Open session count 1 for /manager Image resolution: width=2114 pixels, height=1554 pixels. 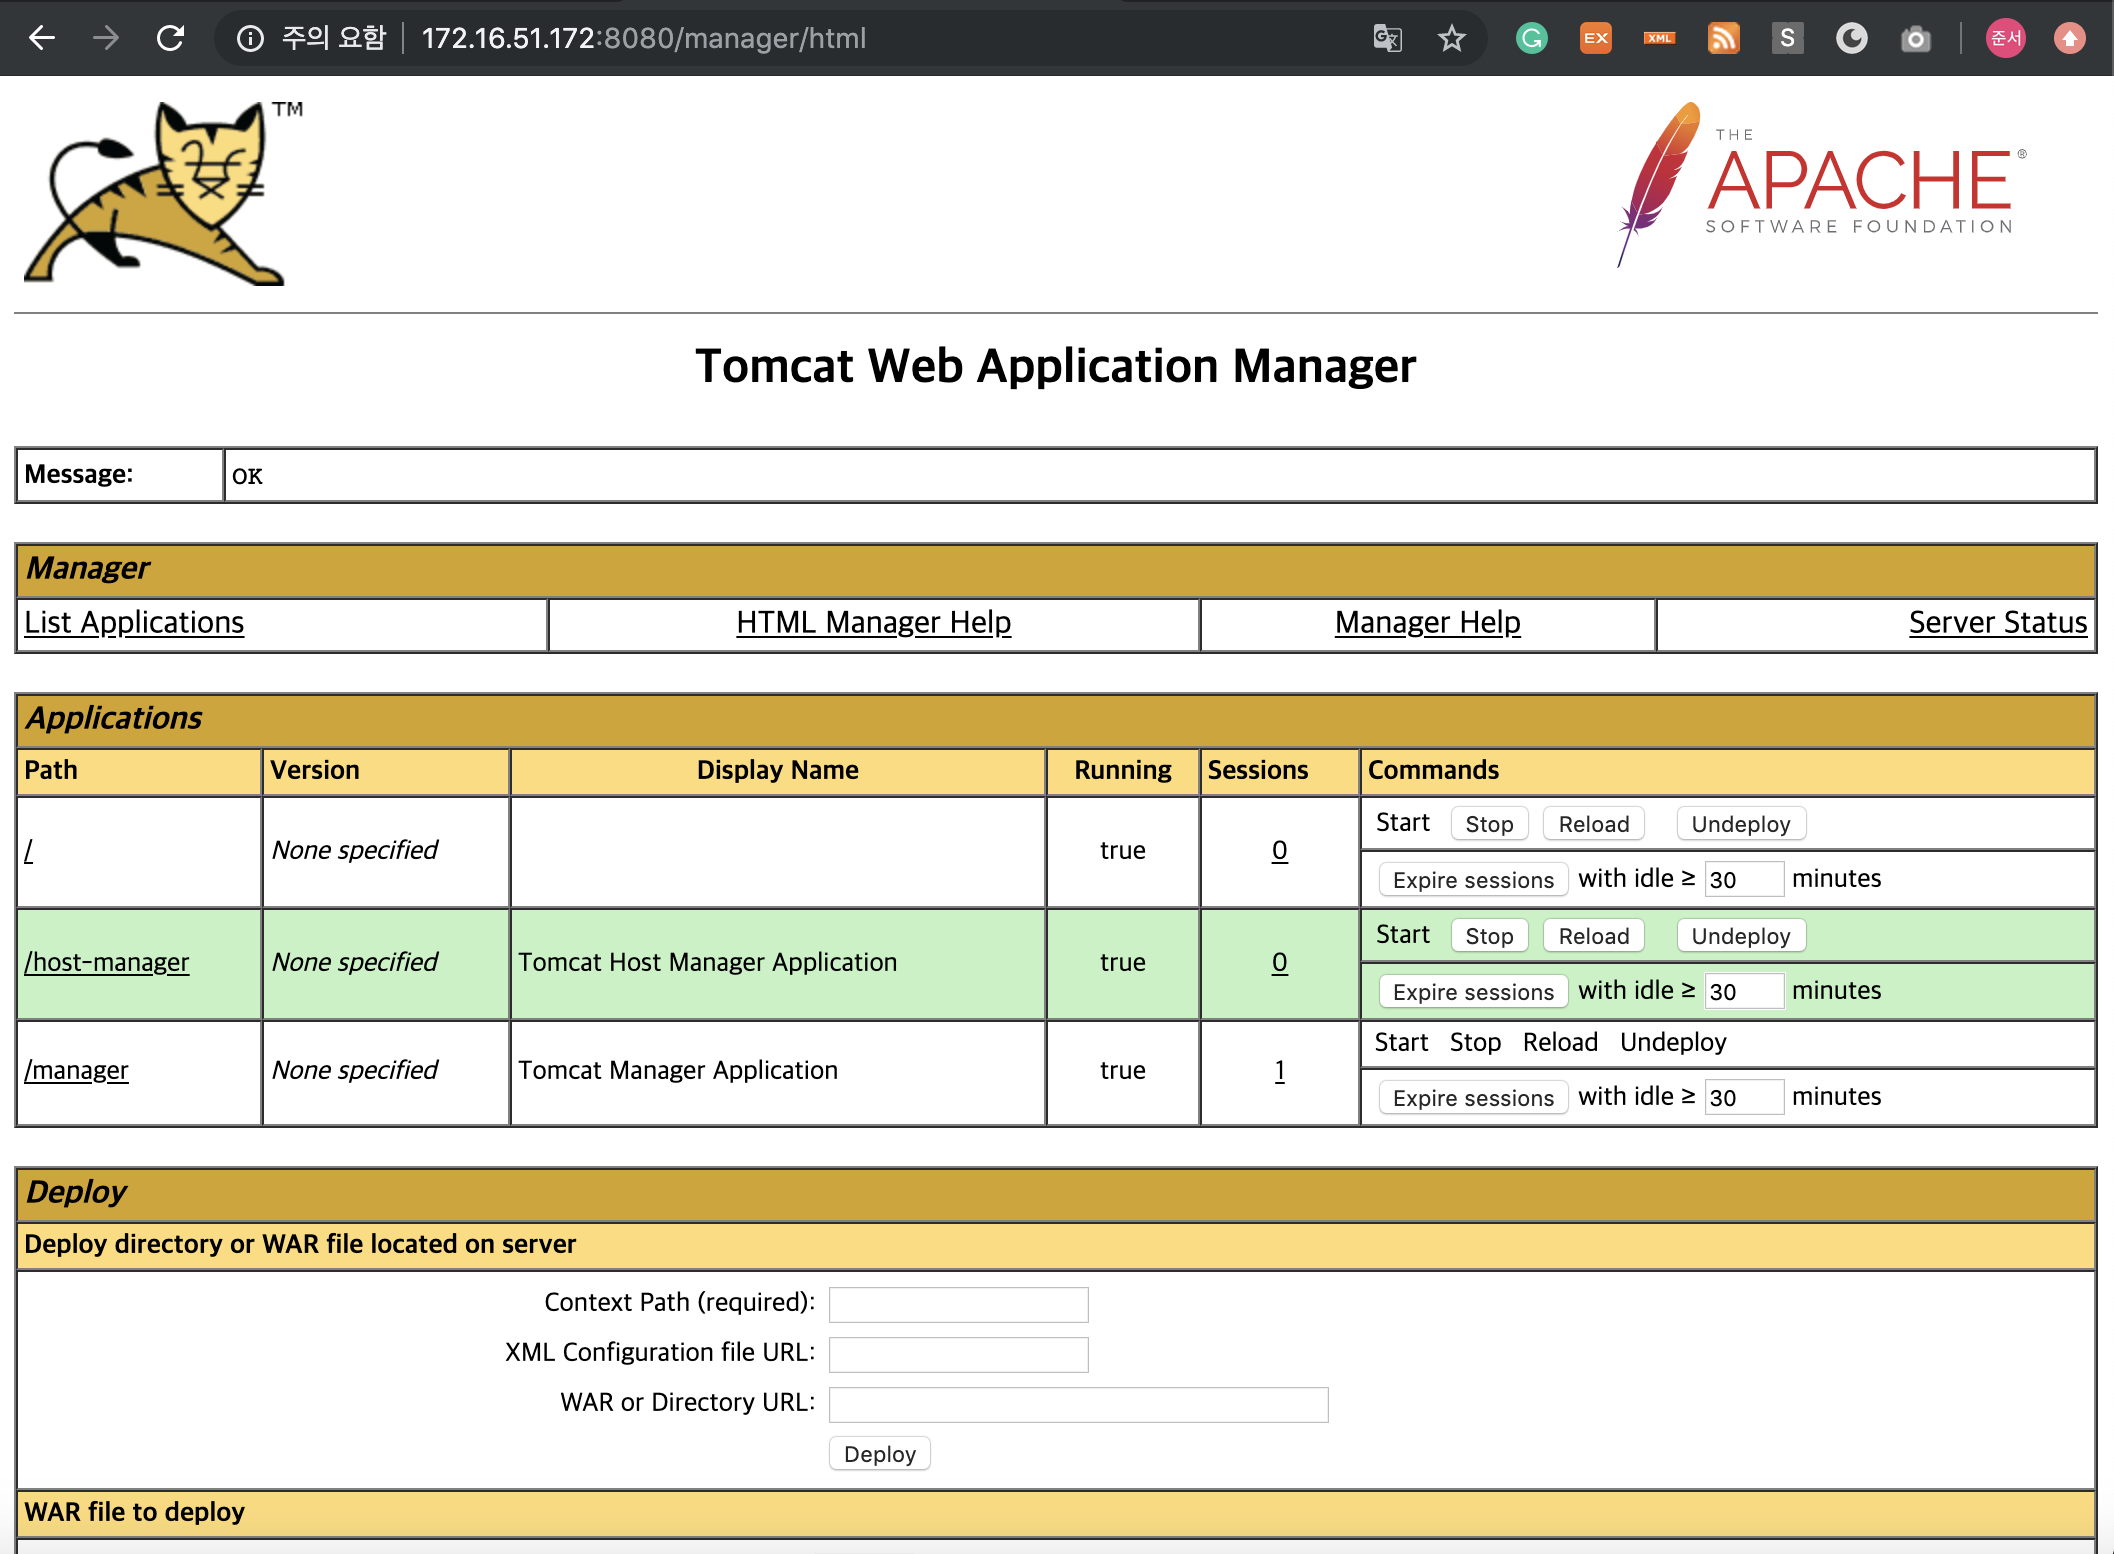pos(1279,1070)
